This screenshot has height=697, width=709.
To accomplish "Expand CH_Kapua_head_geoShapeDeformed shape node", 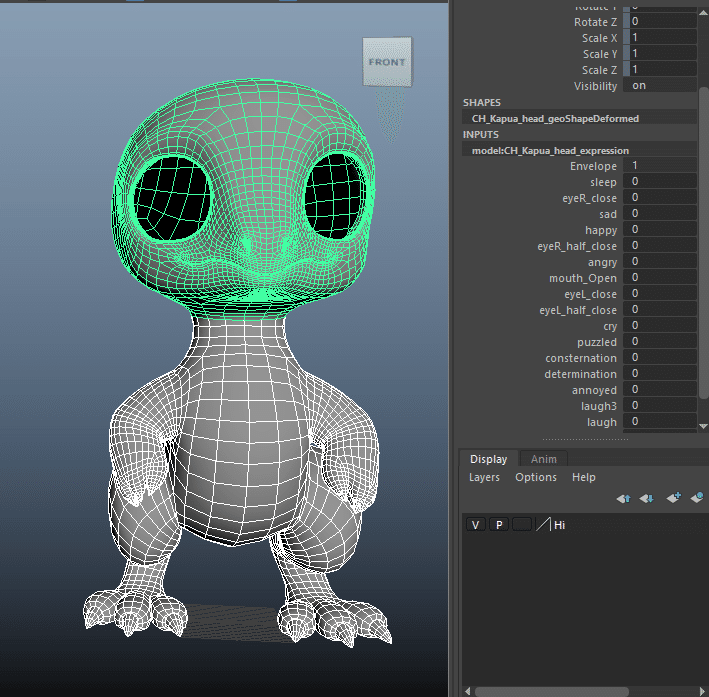I will (555, 118).
